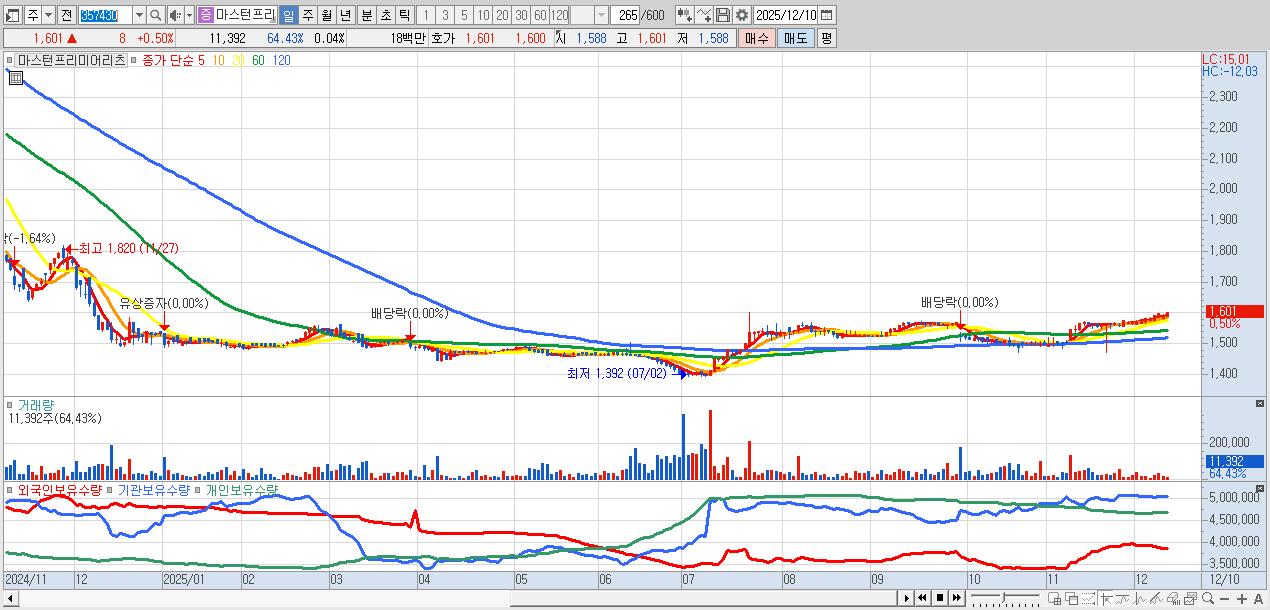This screenshot has height=610, width=1270.
Task: Select monthly 월 period toggle
Action: click(325, 15)
